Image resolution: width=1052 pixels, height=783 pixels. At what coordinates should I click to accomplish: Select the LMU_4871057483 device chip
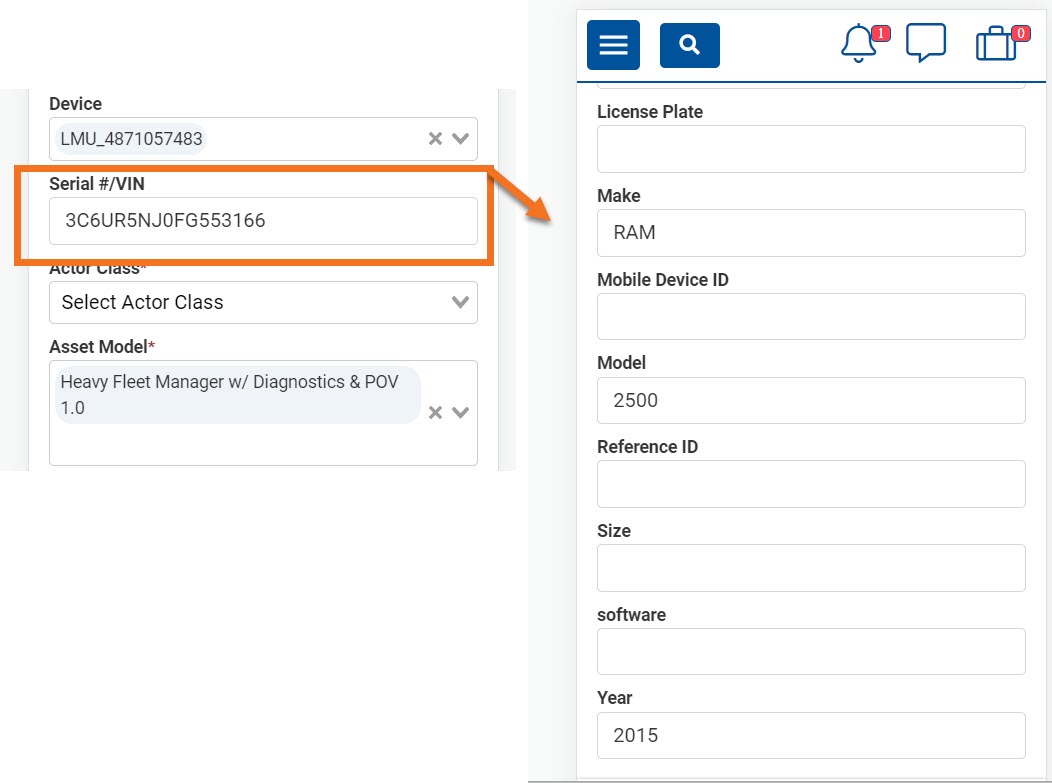pos(131,139)
